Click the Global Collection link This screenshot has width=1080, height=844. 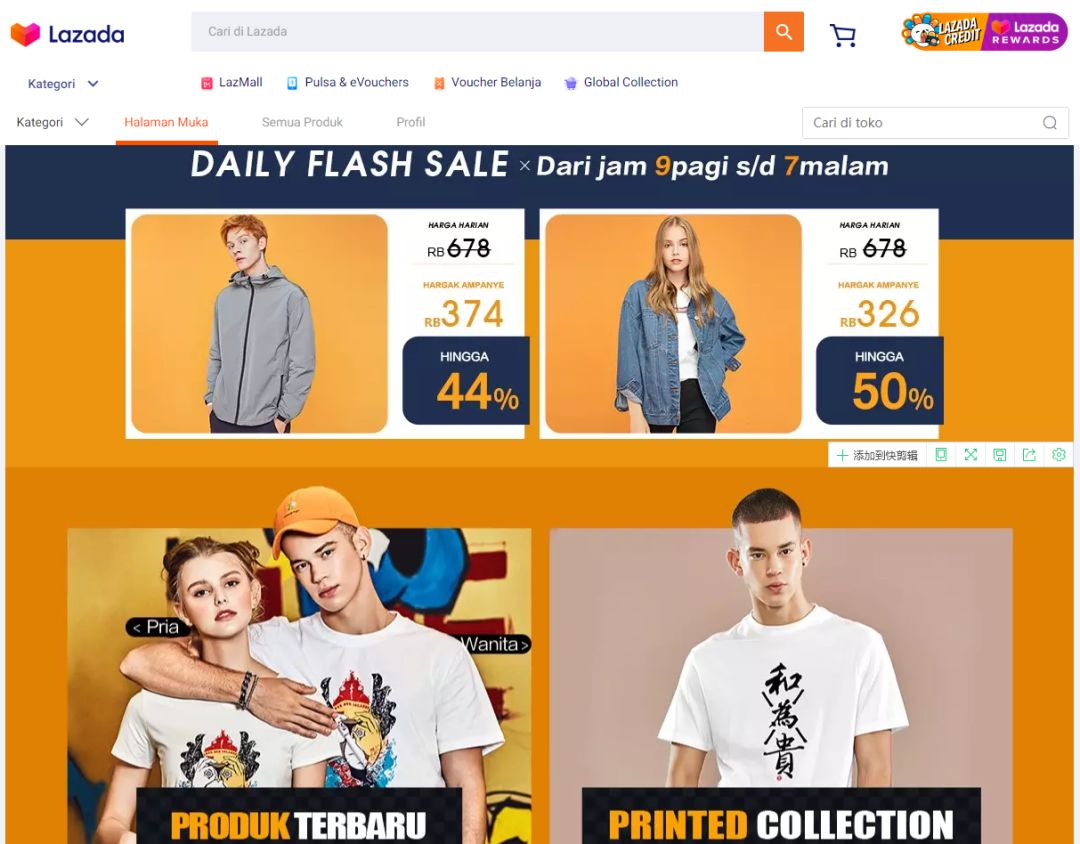(x=621, y=83)
